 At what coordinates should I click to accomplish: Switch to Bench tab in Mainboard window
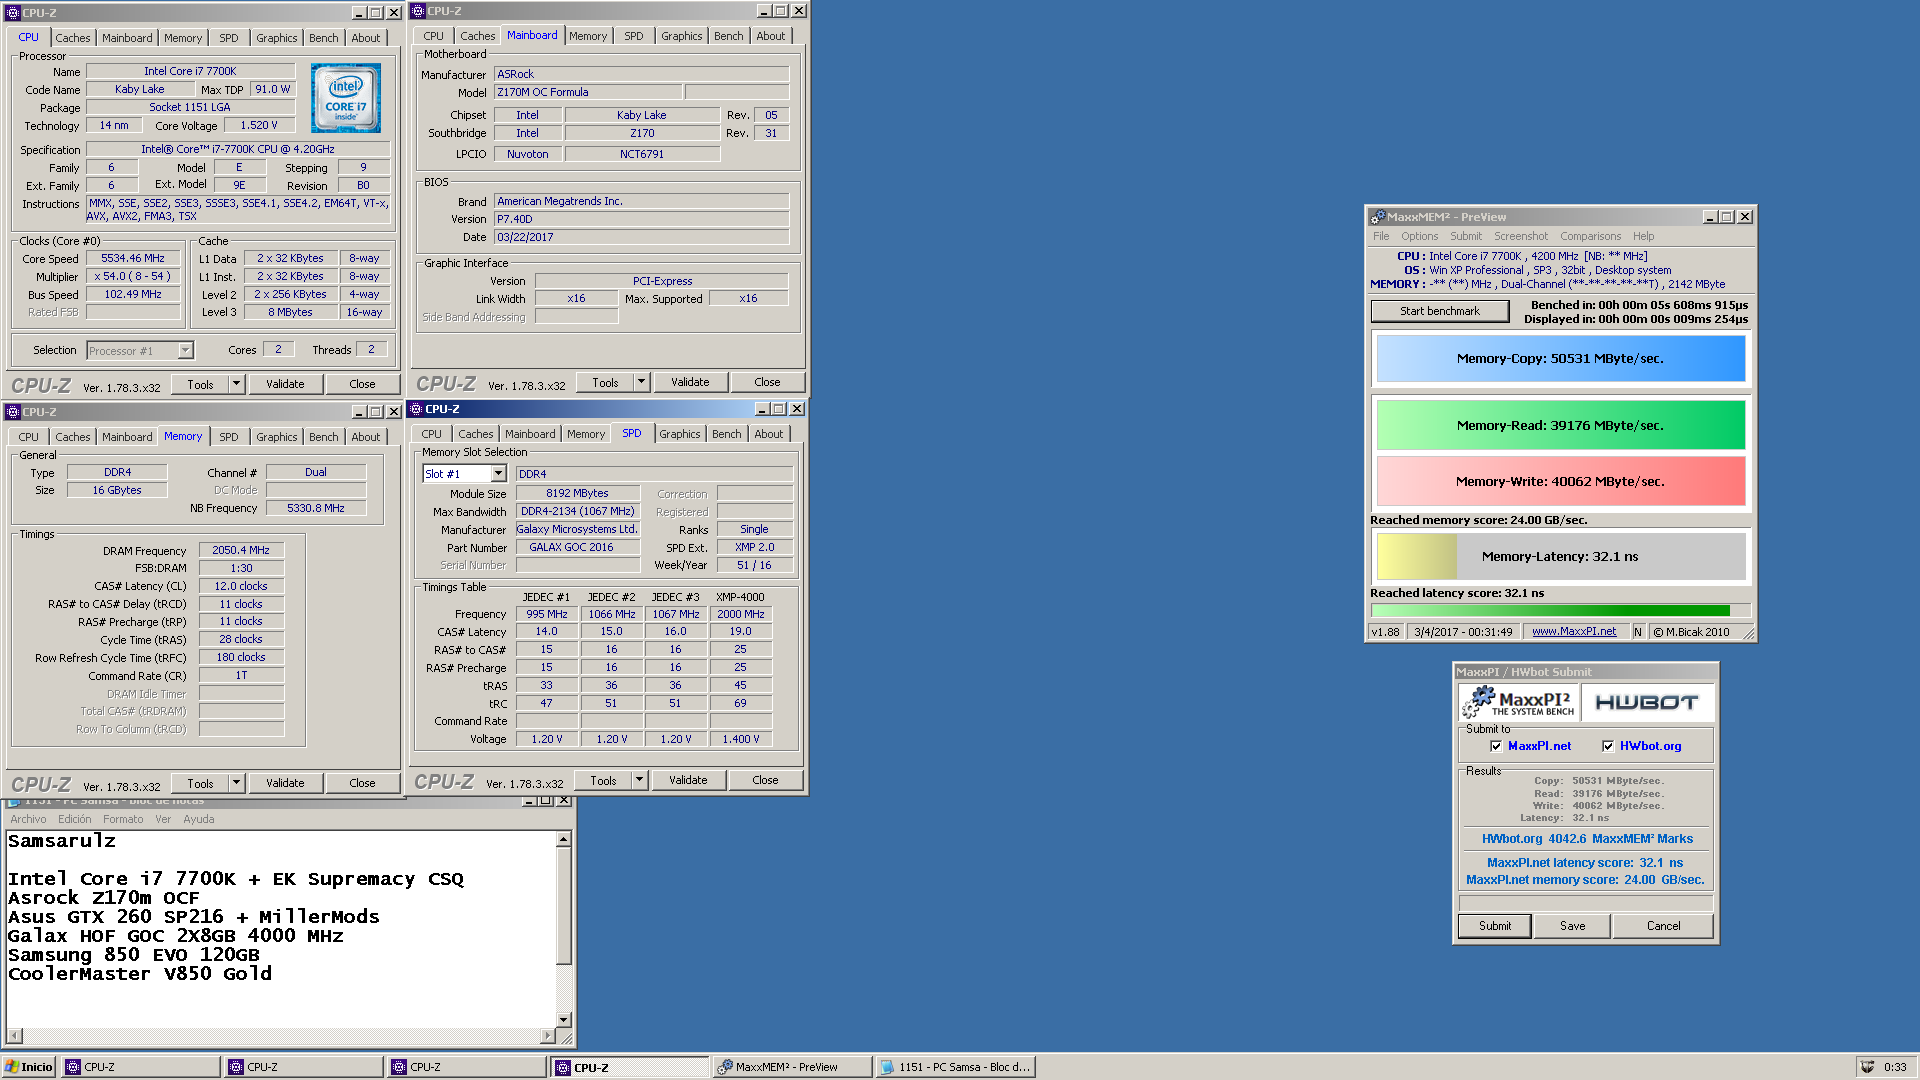tap(728, 36)
